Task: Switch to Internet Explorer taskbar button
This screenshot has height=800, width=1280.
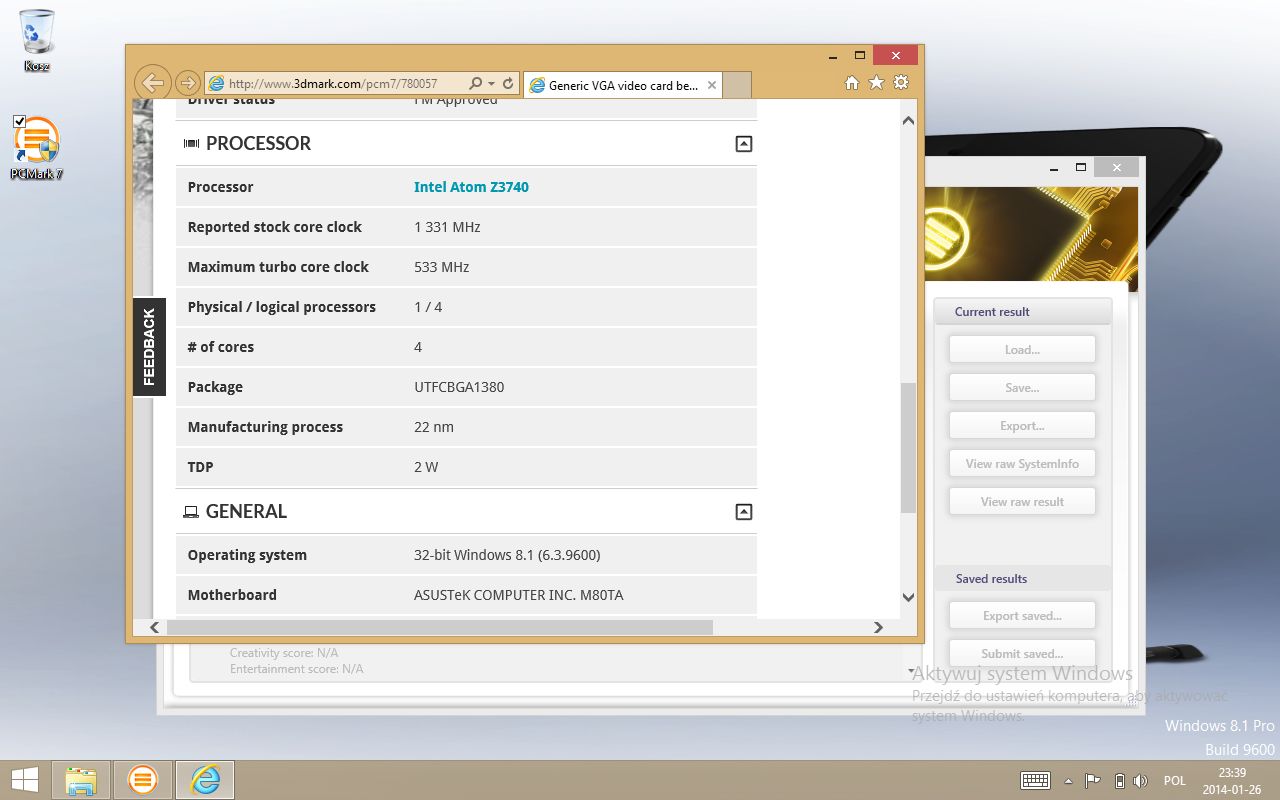Action: click(205, 780)
